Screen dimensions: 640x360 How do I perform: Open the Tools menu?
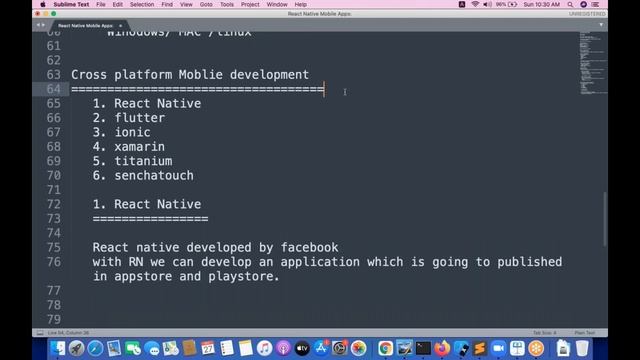click(227, 4)
